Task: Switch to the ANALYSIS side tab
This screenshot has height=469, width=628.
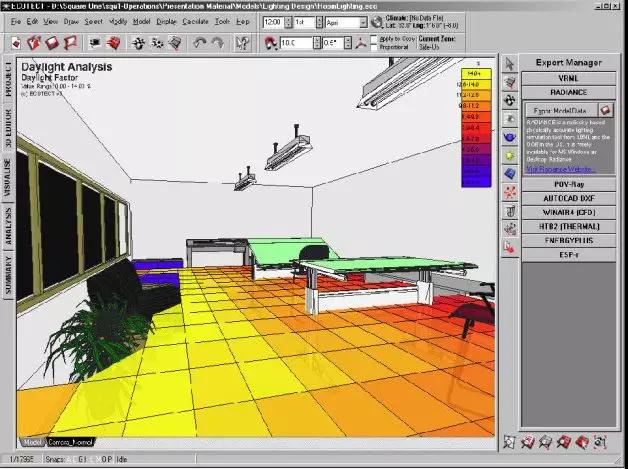Action: (8, 226)
